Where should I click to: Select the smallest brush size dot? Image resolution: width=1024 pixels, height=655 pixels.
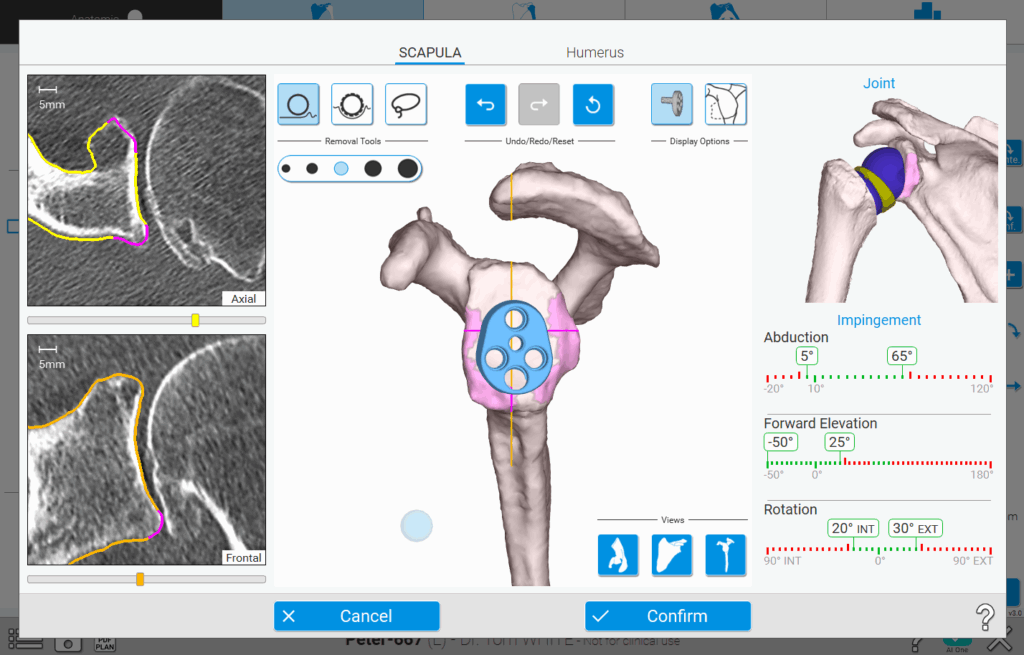click(x=287, y=168)
